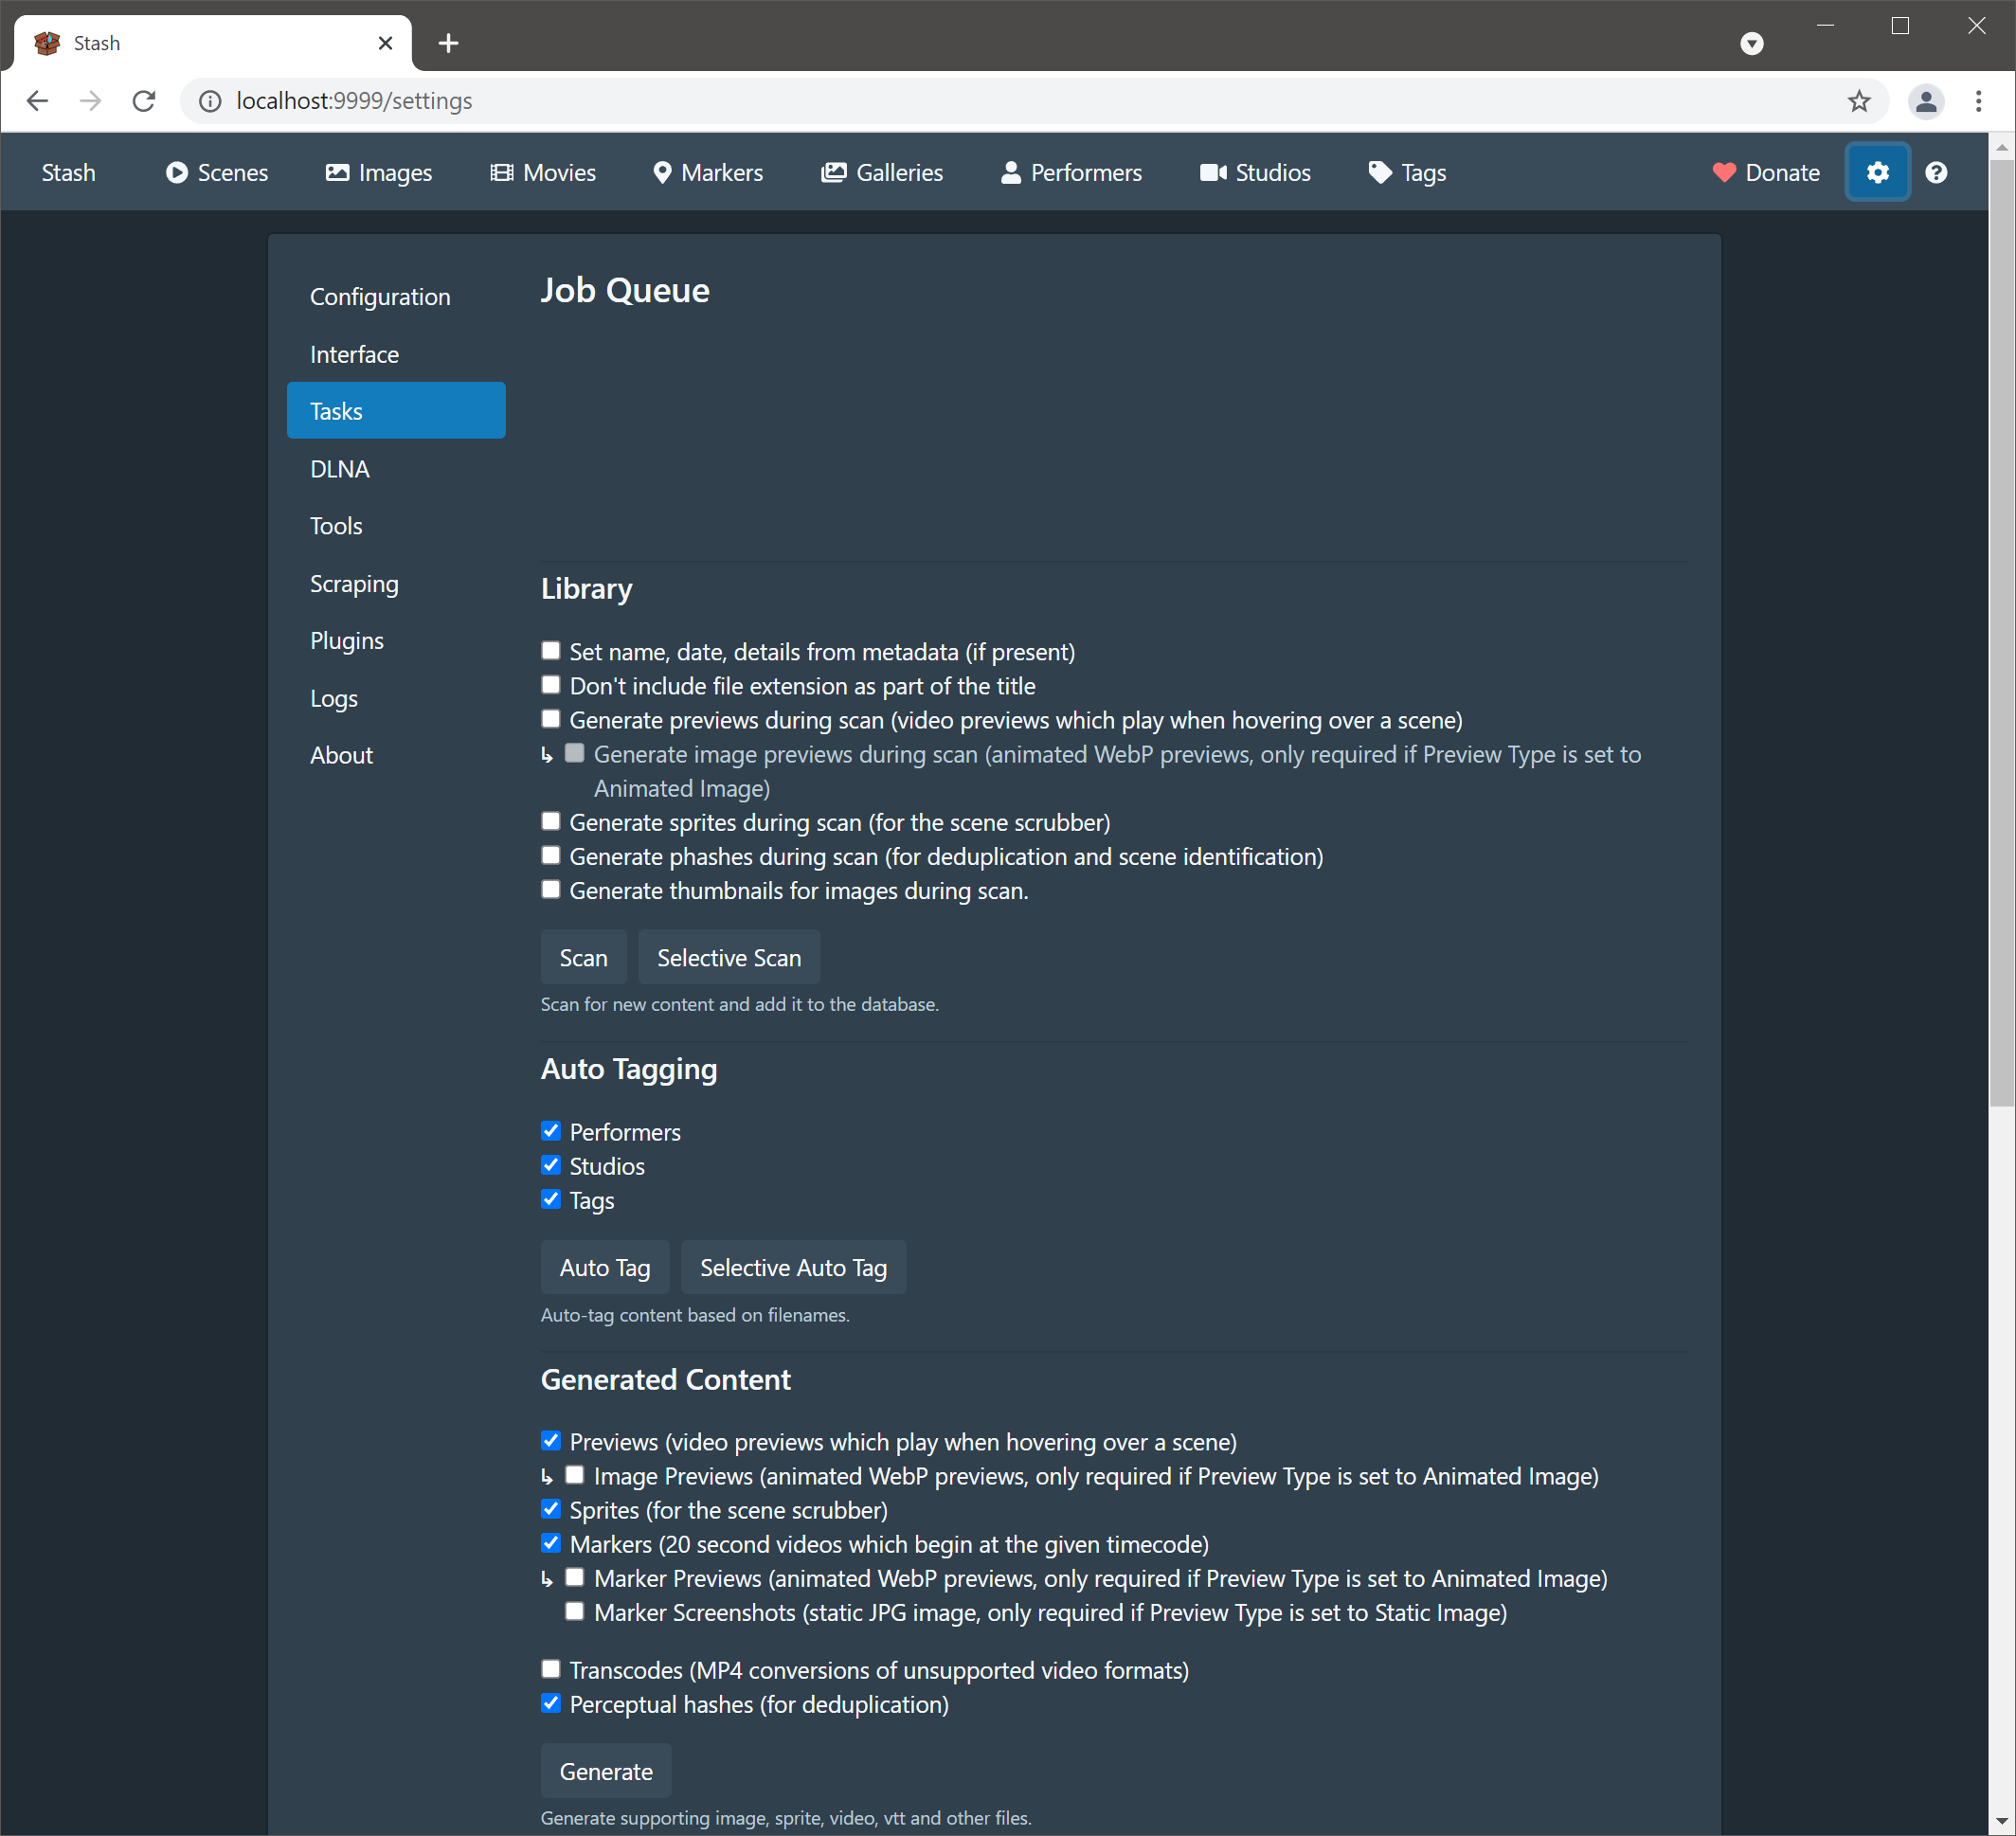Open the Interface settings tab
The width and height of the screenshot is (2016, 1836).
pyautogui.click(x=396, y=354)
